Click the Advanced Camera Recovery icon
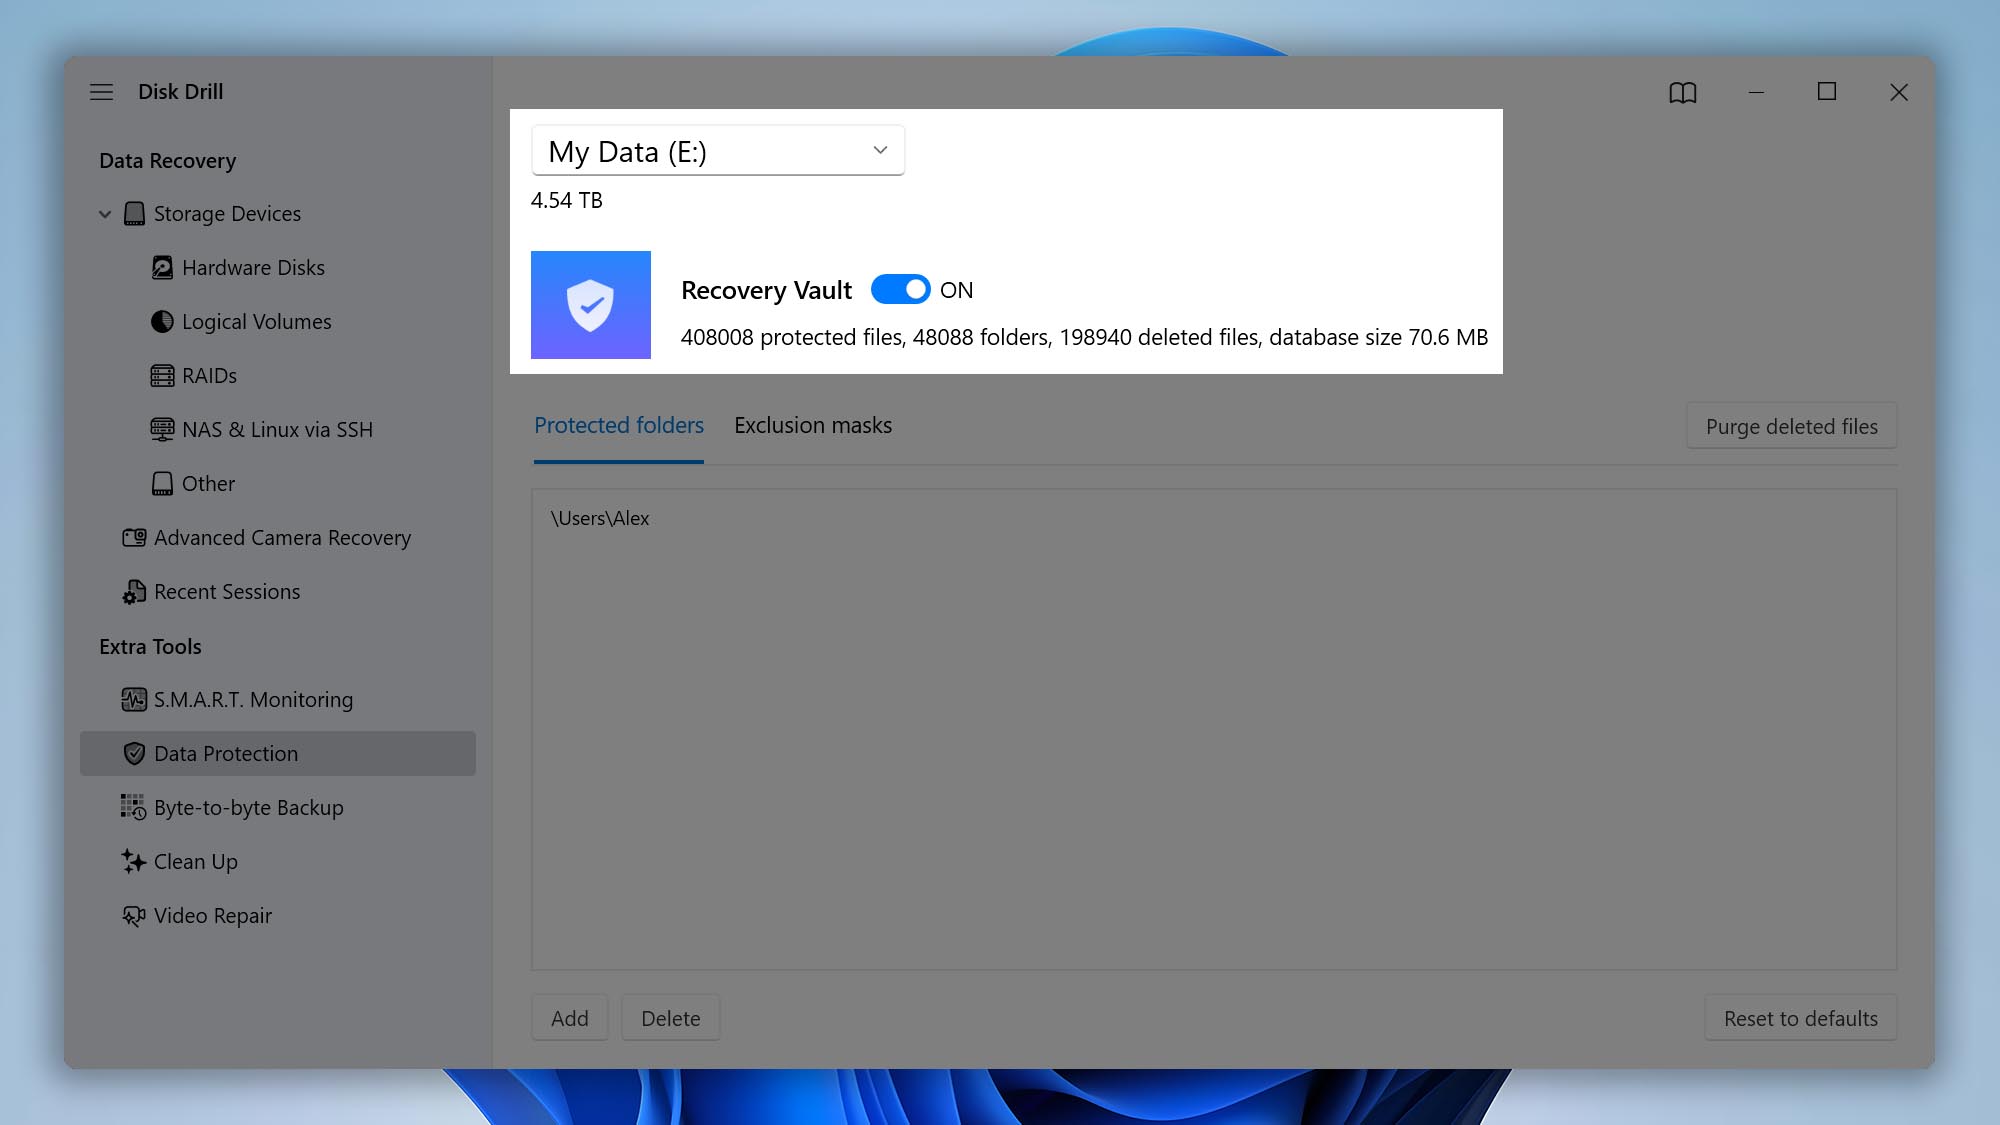The height and width of the screenshot is (1125, 2000). click(x=134, y=538)
